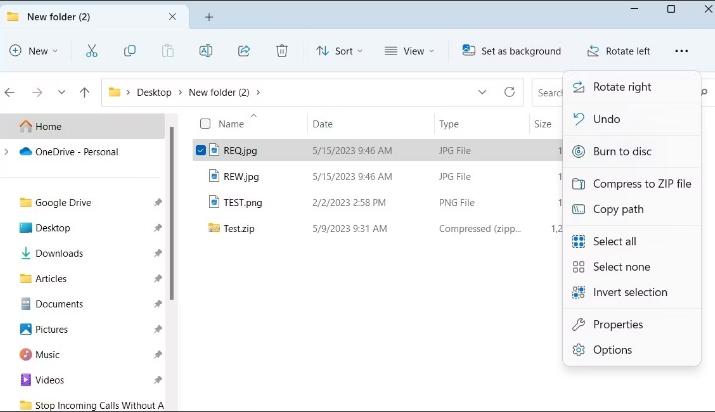Viewport: 715px width, 412px height.
Task: Go up one folder level arrow
Action: (x=84, y=93)
